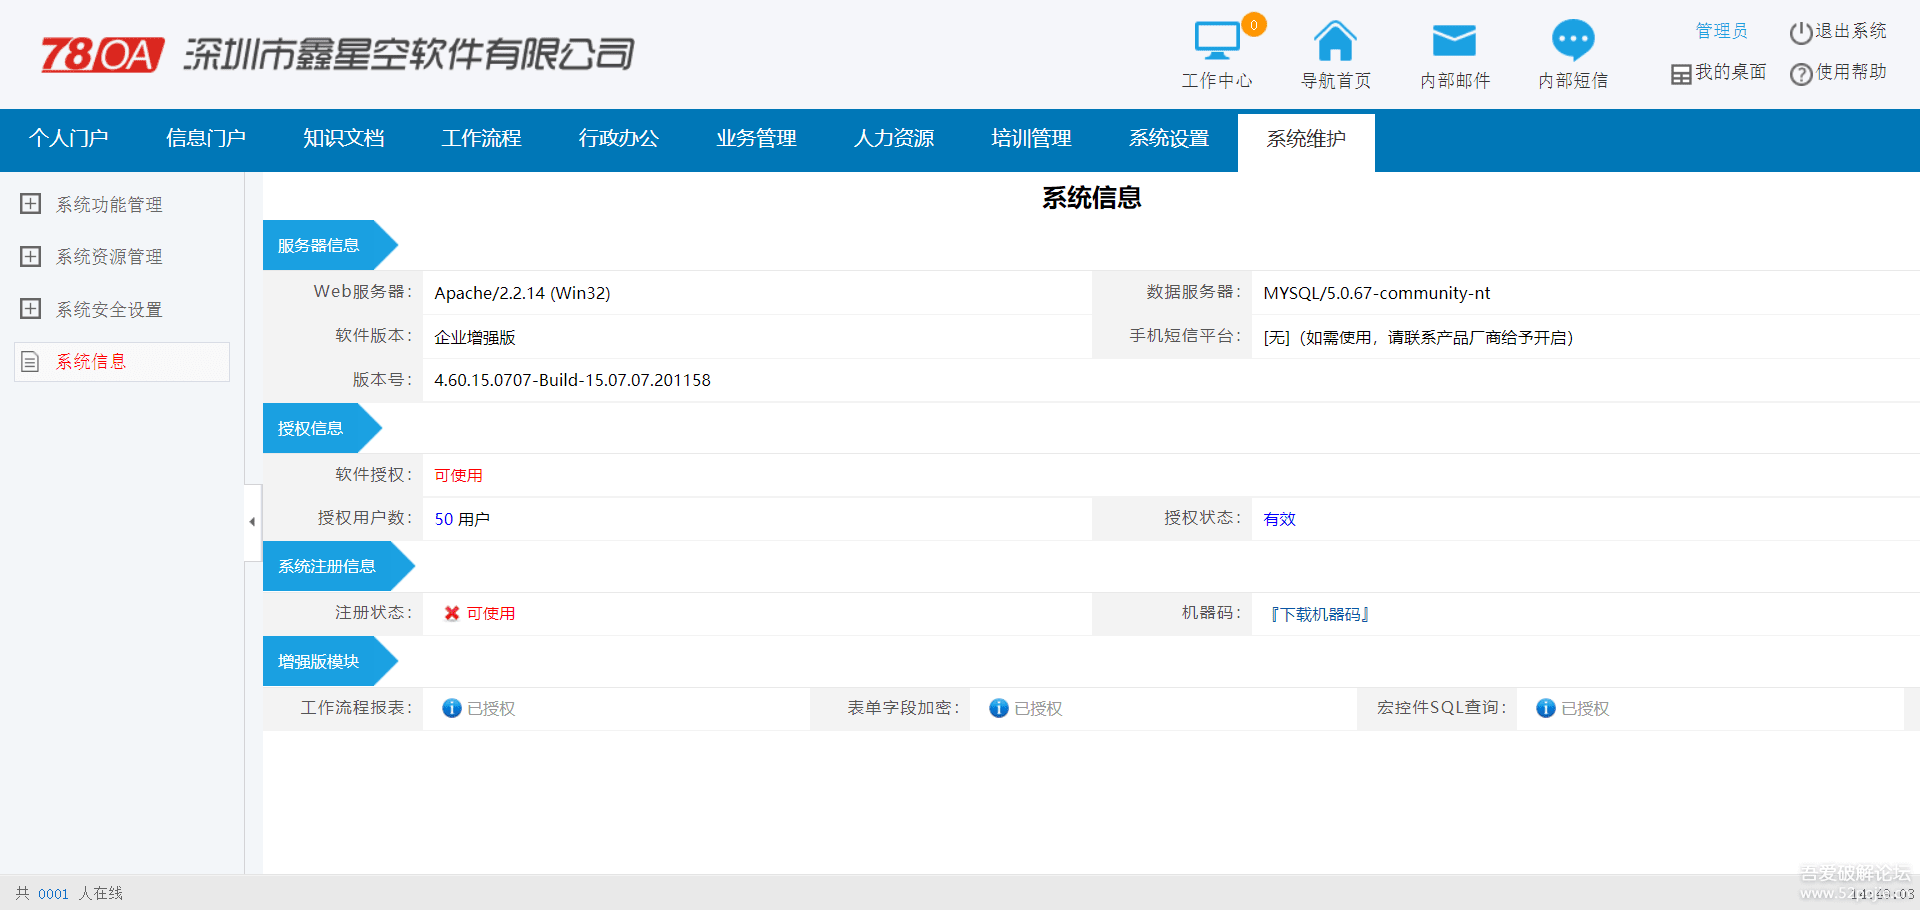Open 使用帮助 question mark icon
Viewport: 1920px width, 910px height.
click(1800, 74)
